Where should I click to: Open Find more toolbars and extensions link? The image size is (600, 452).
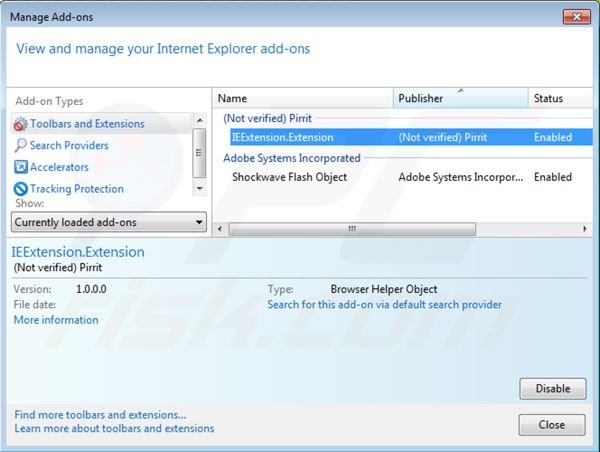(x=100, y=415)
